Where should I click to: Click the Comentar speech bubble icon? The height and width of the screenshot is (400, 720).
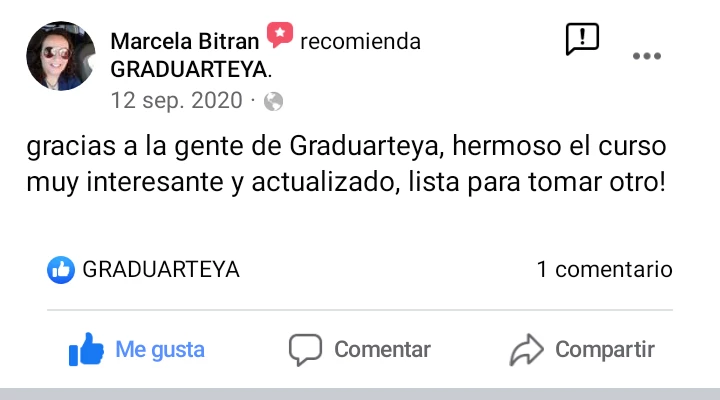305,350
